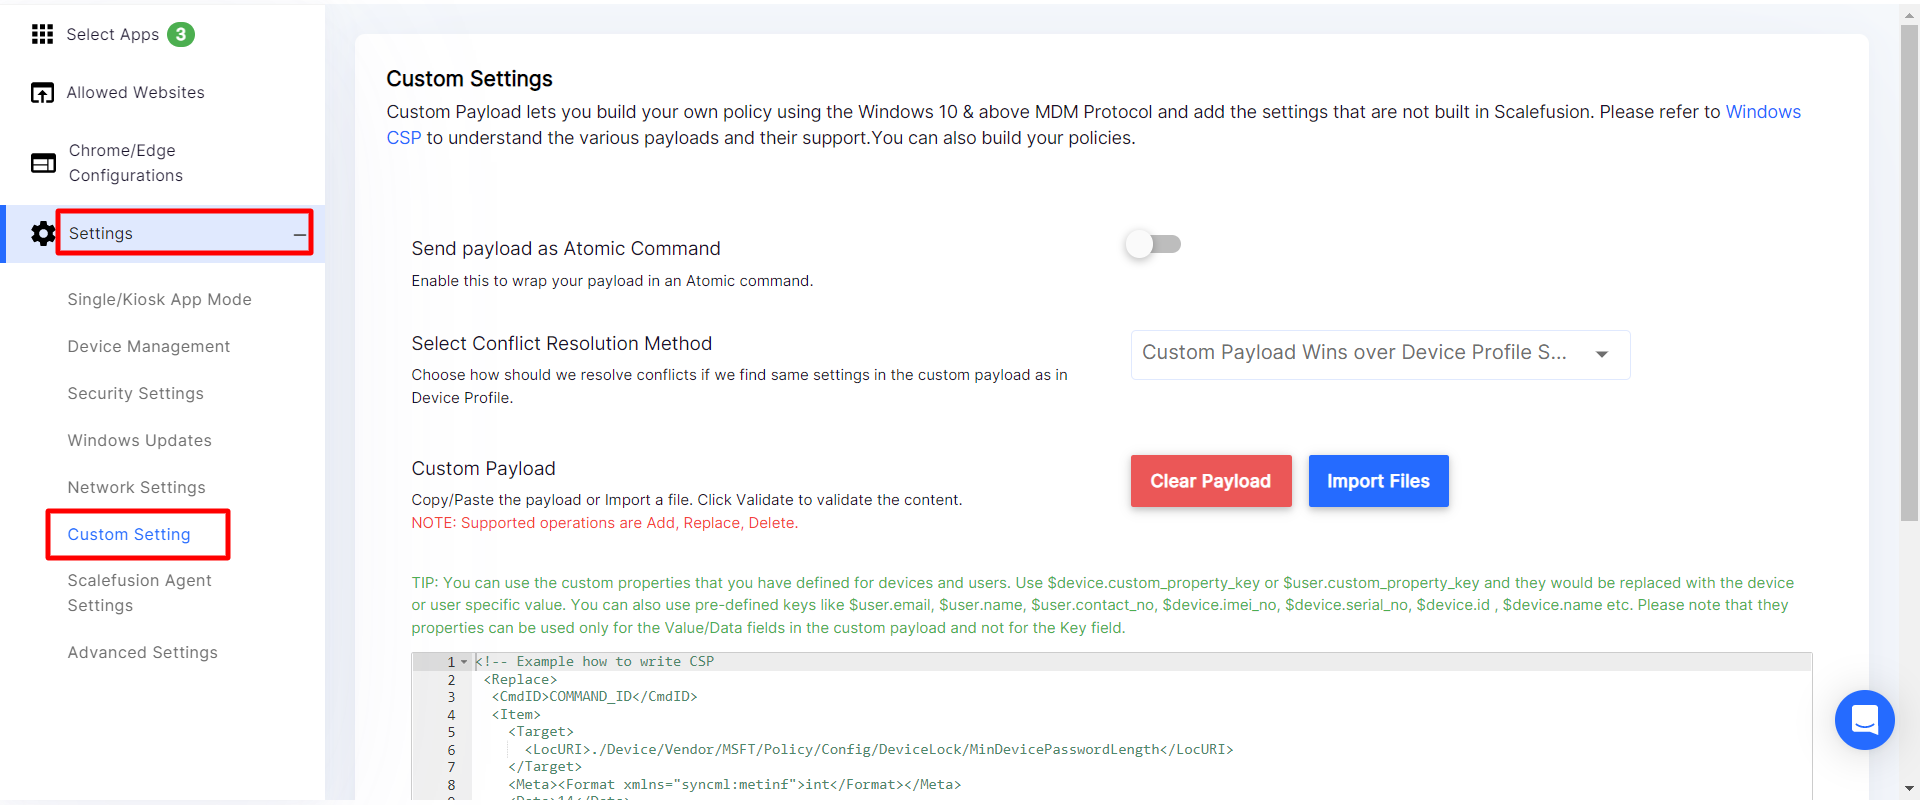The image size is (1920, 805).
Task: Fold code at line 1 arrow
Action: [x=464, y=662]
